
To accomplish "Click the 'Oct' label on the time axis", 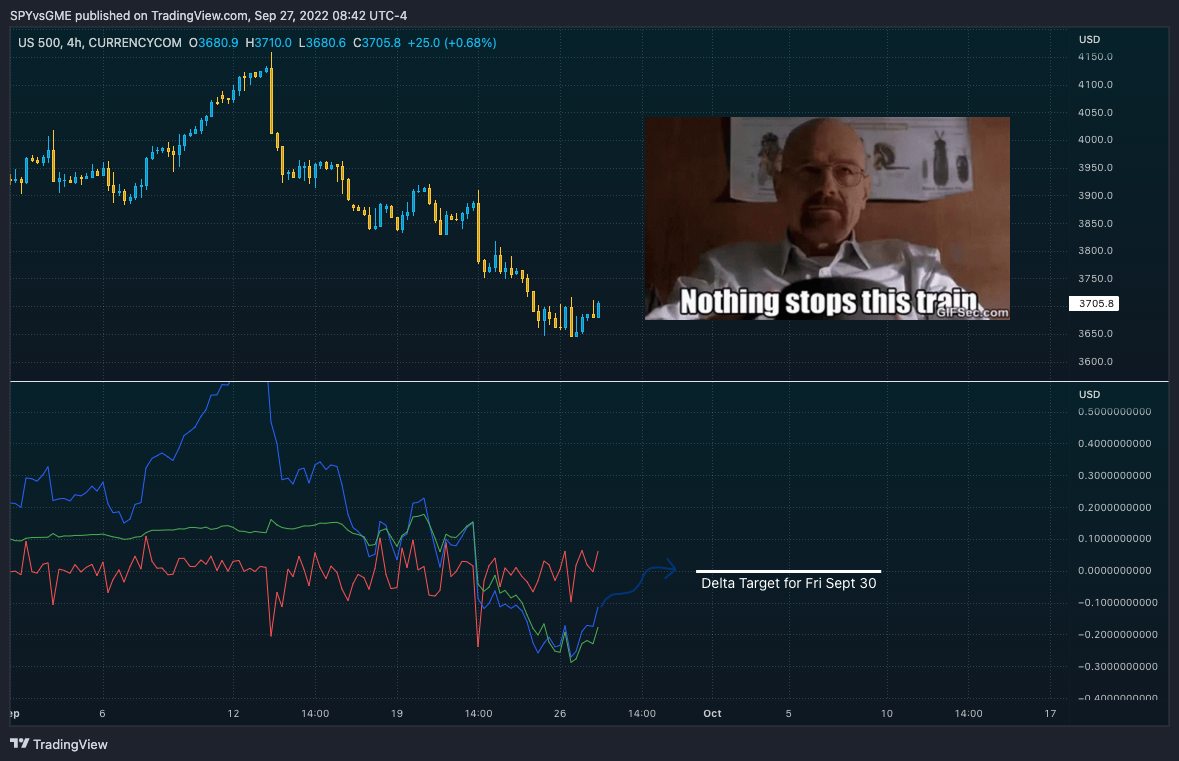I will pos(712,713).
